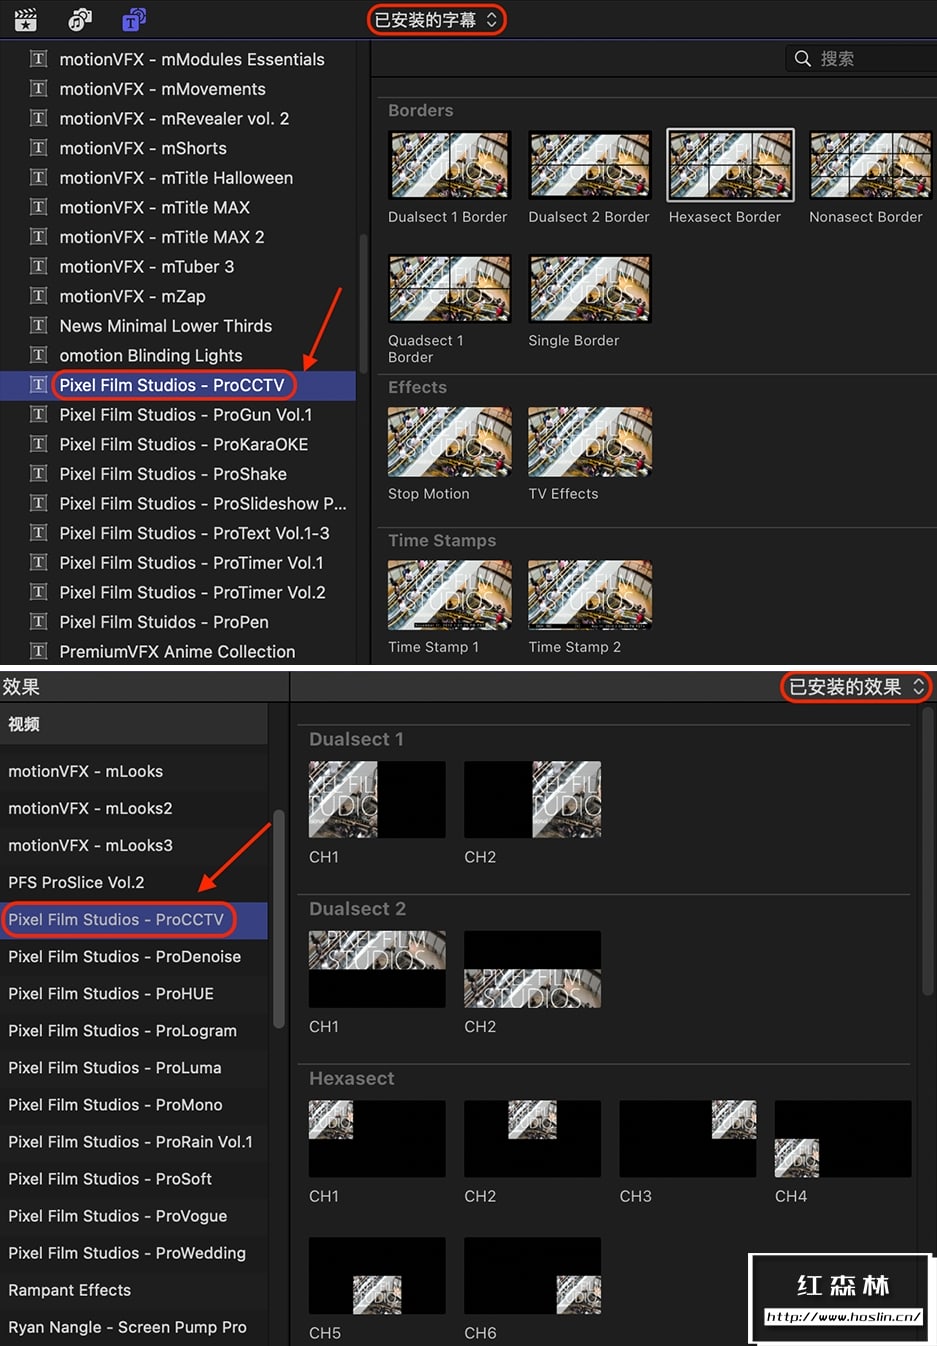The image size is (937, 1346).
Task: Select the Nonasect Border thumbnail
Action: point(870,165)
